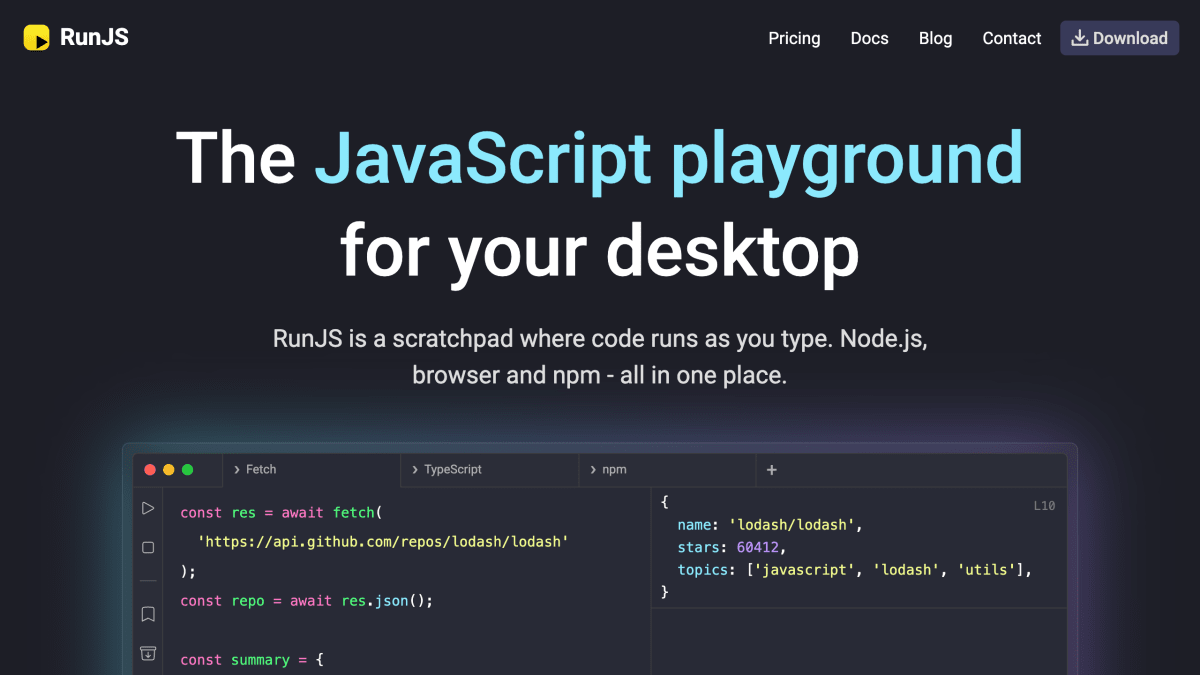
Task: Click the 'const summary = {' line
Action: point(252,660)
